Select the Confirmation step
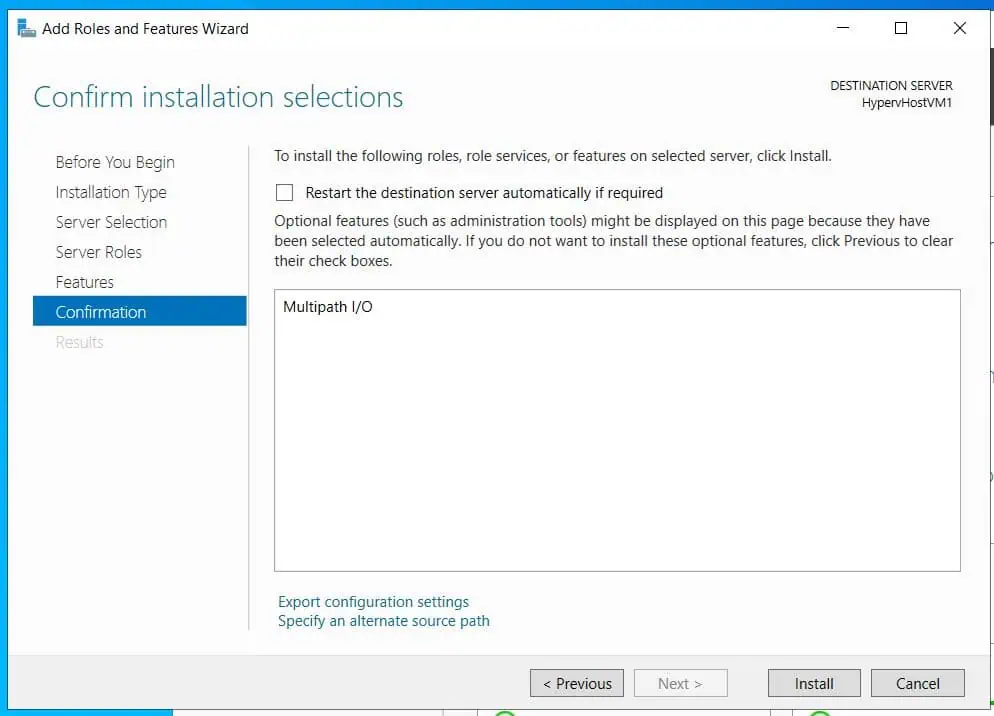 pyautogui.click(x=139, y=311)
